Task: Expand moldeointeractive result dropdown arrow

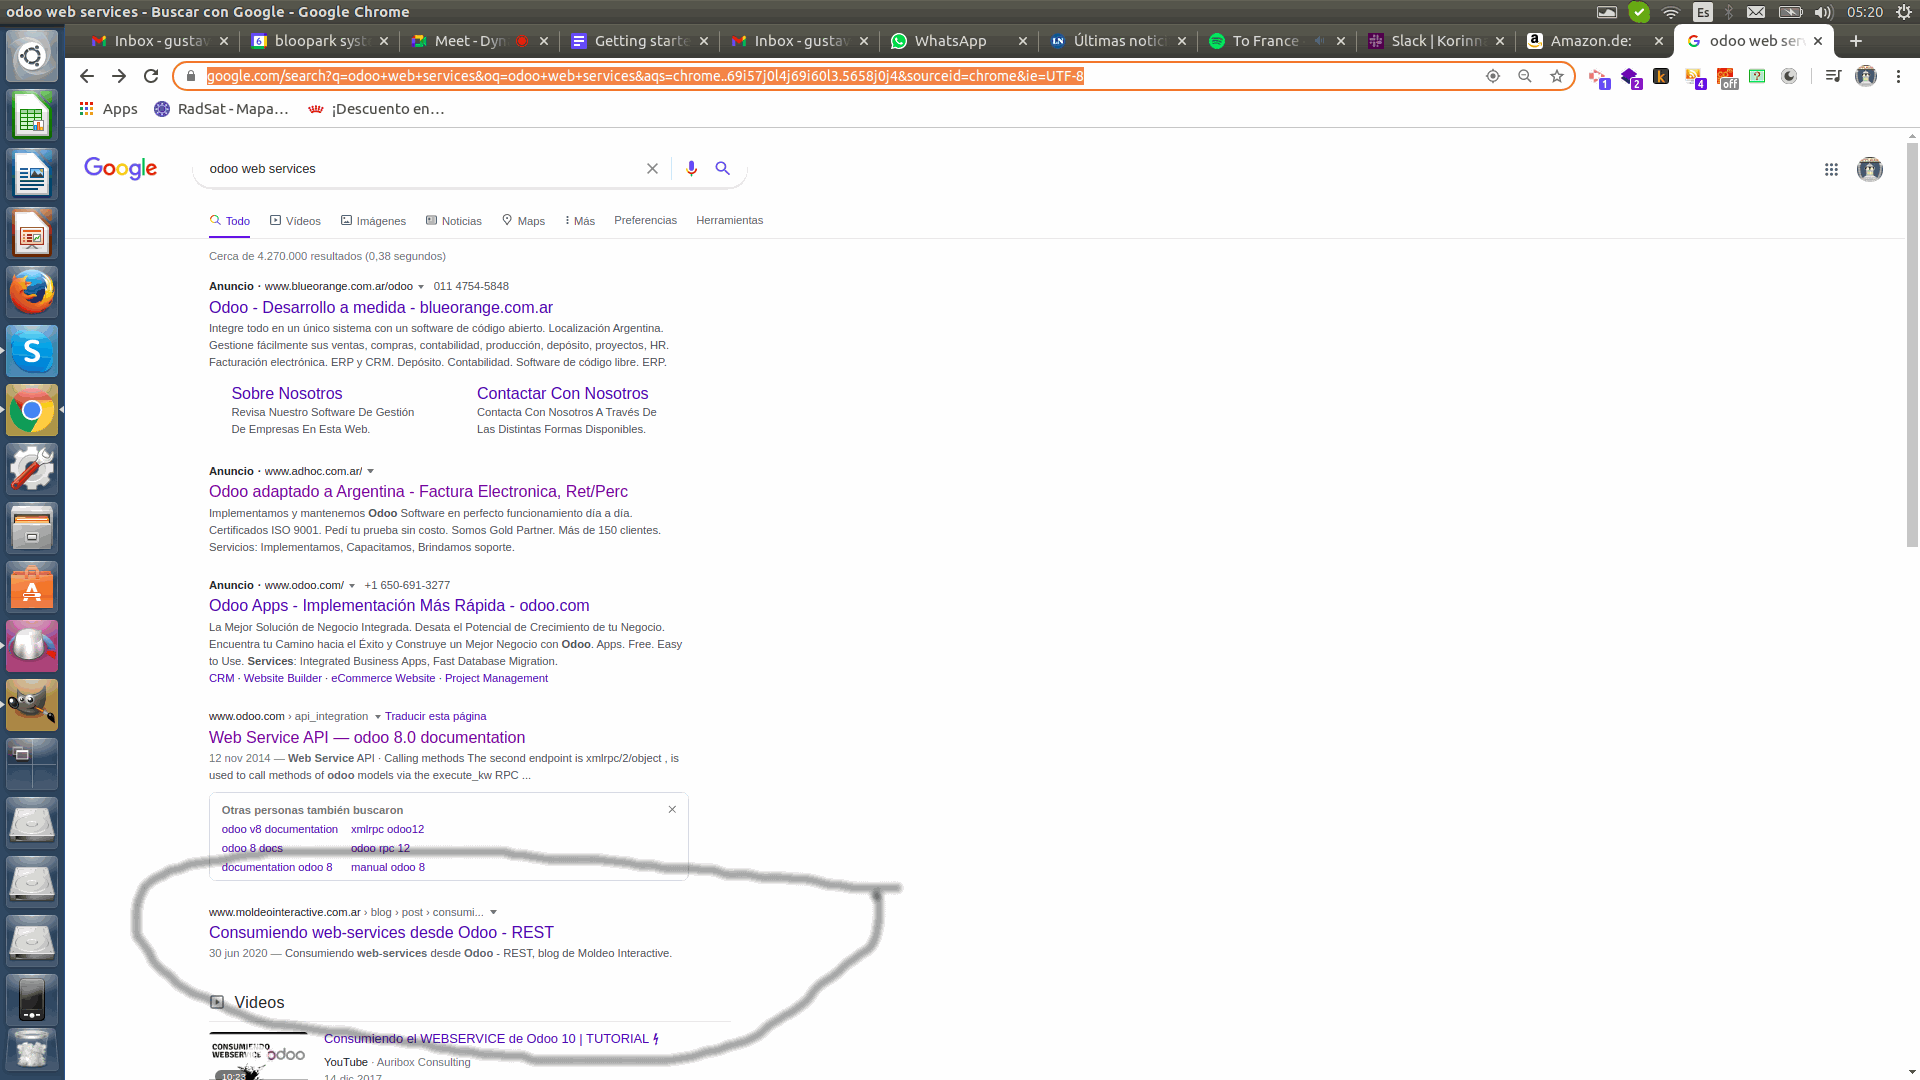Action: click(493, 912)
